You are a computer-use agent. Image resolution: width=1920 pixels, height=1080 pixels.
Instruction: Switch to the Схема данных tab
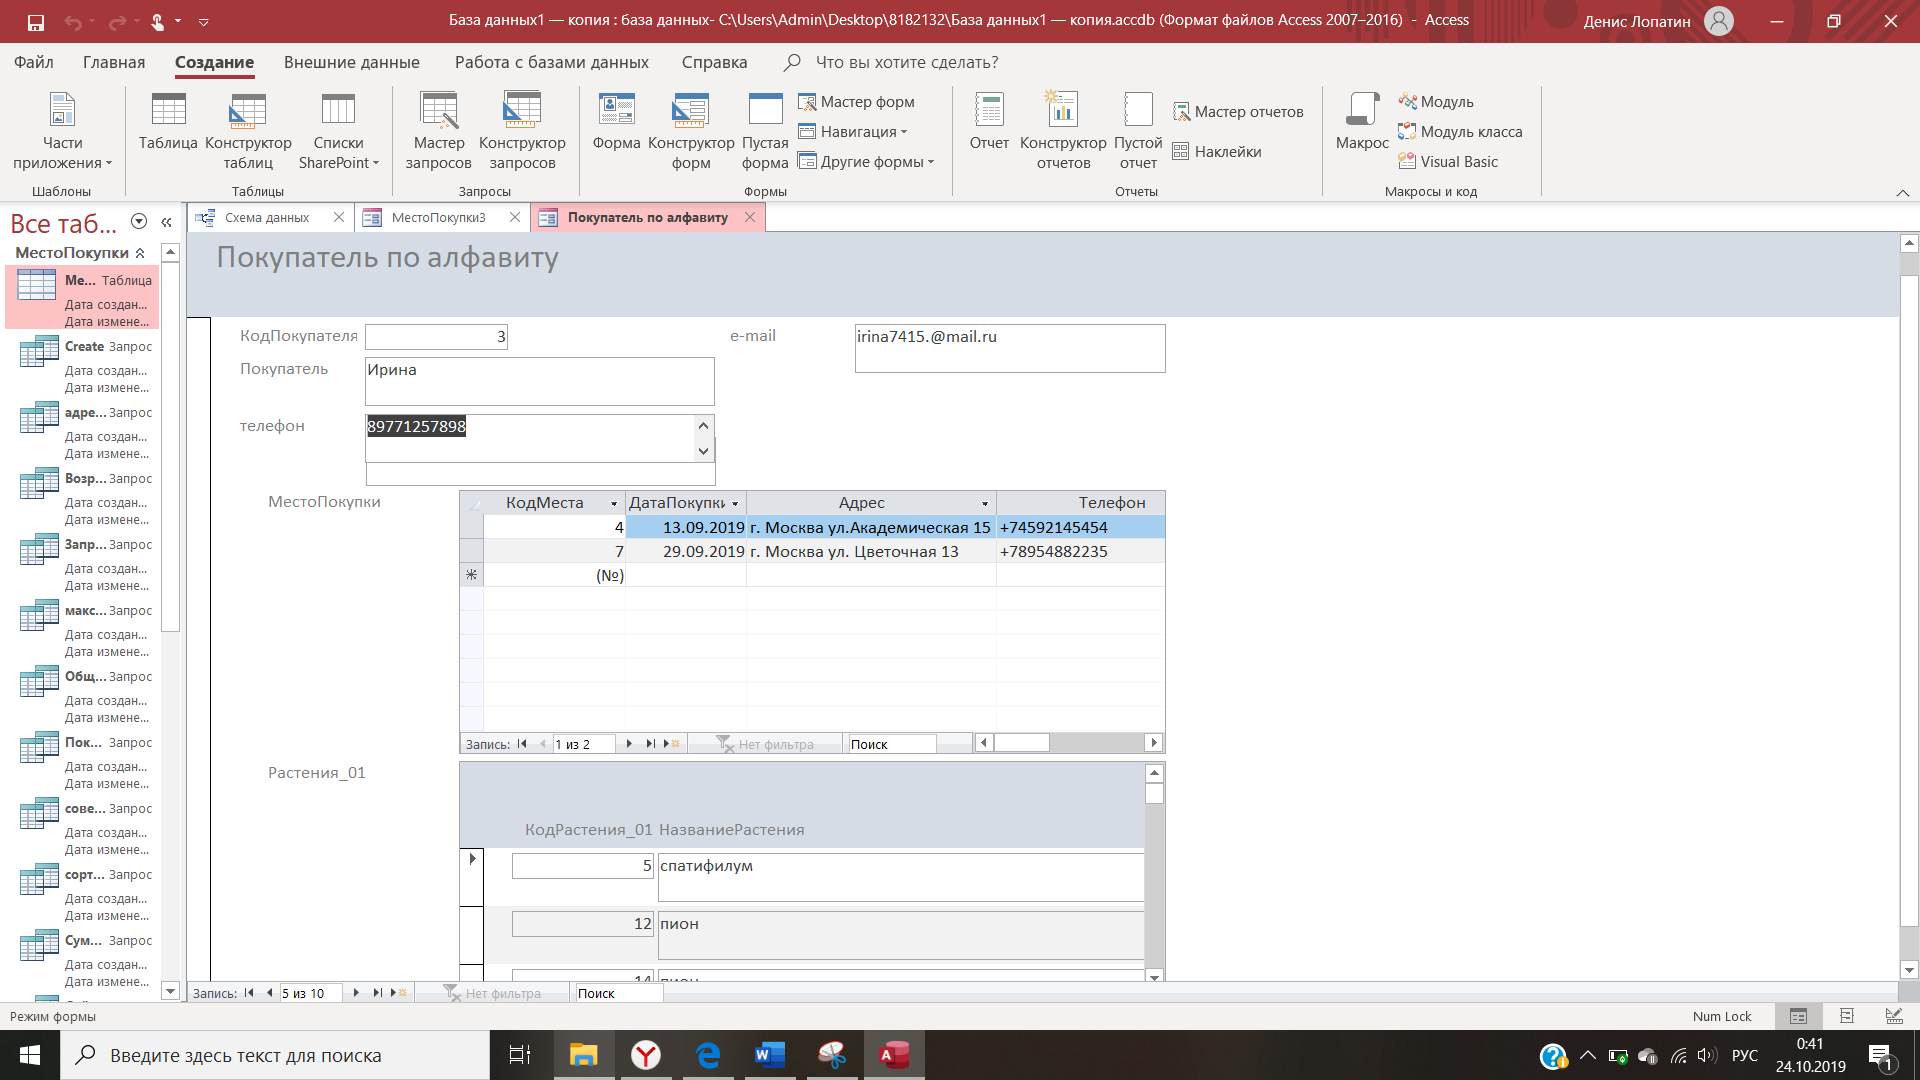pyautogui.click(x=266, y=217)
